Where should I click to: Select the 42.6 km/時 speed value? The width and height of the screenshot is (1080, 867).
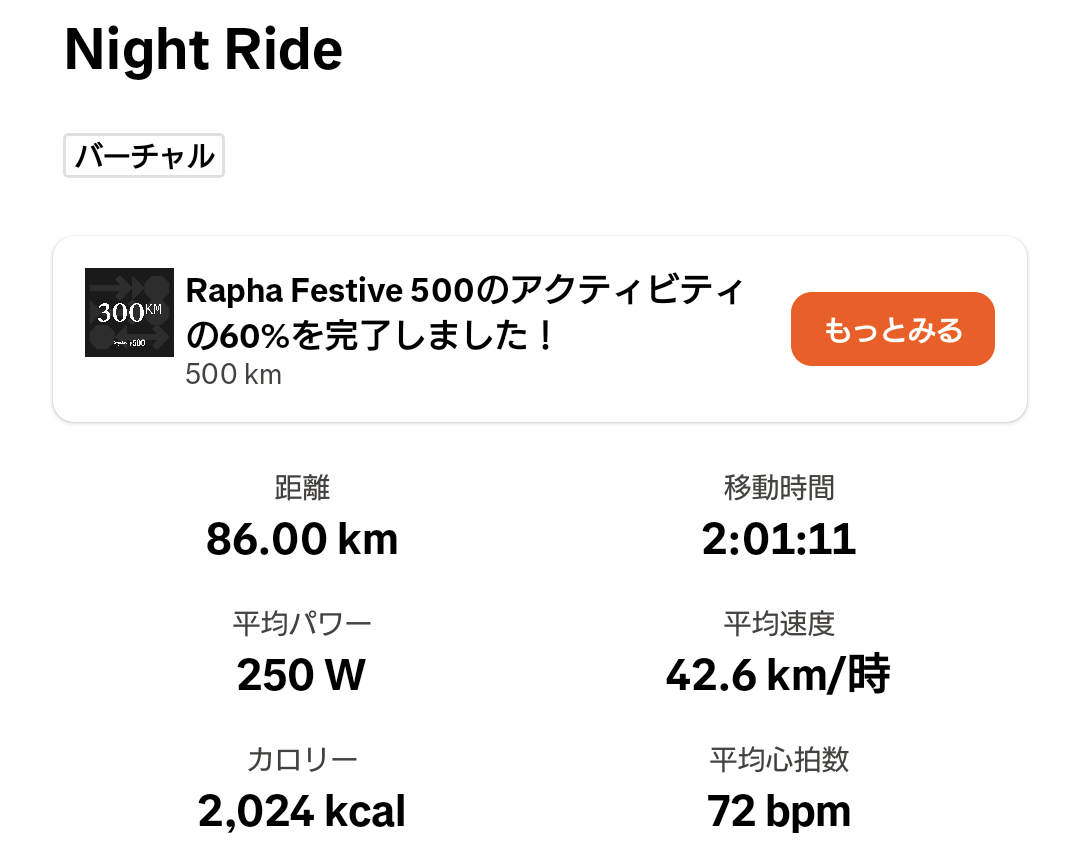tap(779, 676)
